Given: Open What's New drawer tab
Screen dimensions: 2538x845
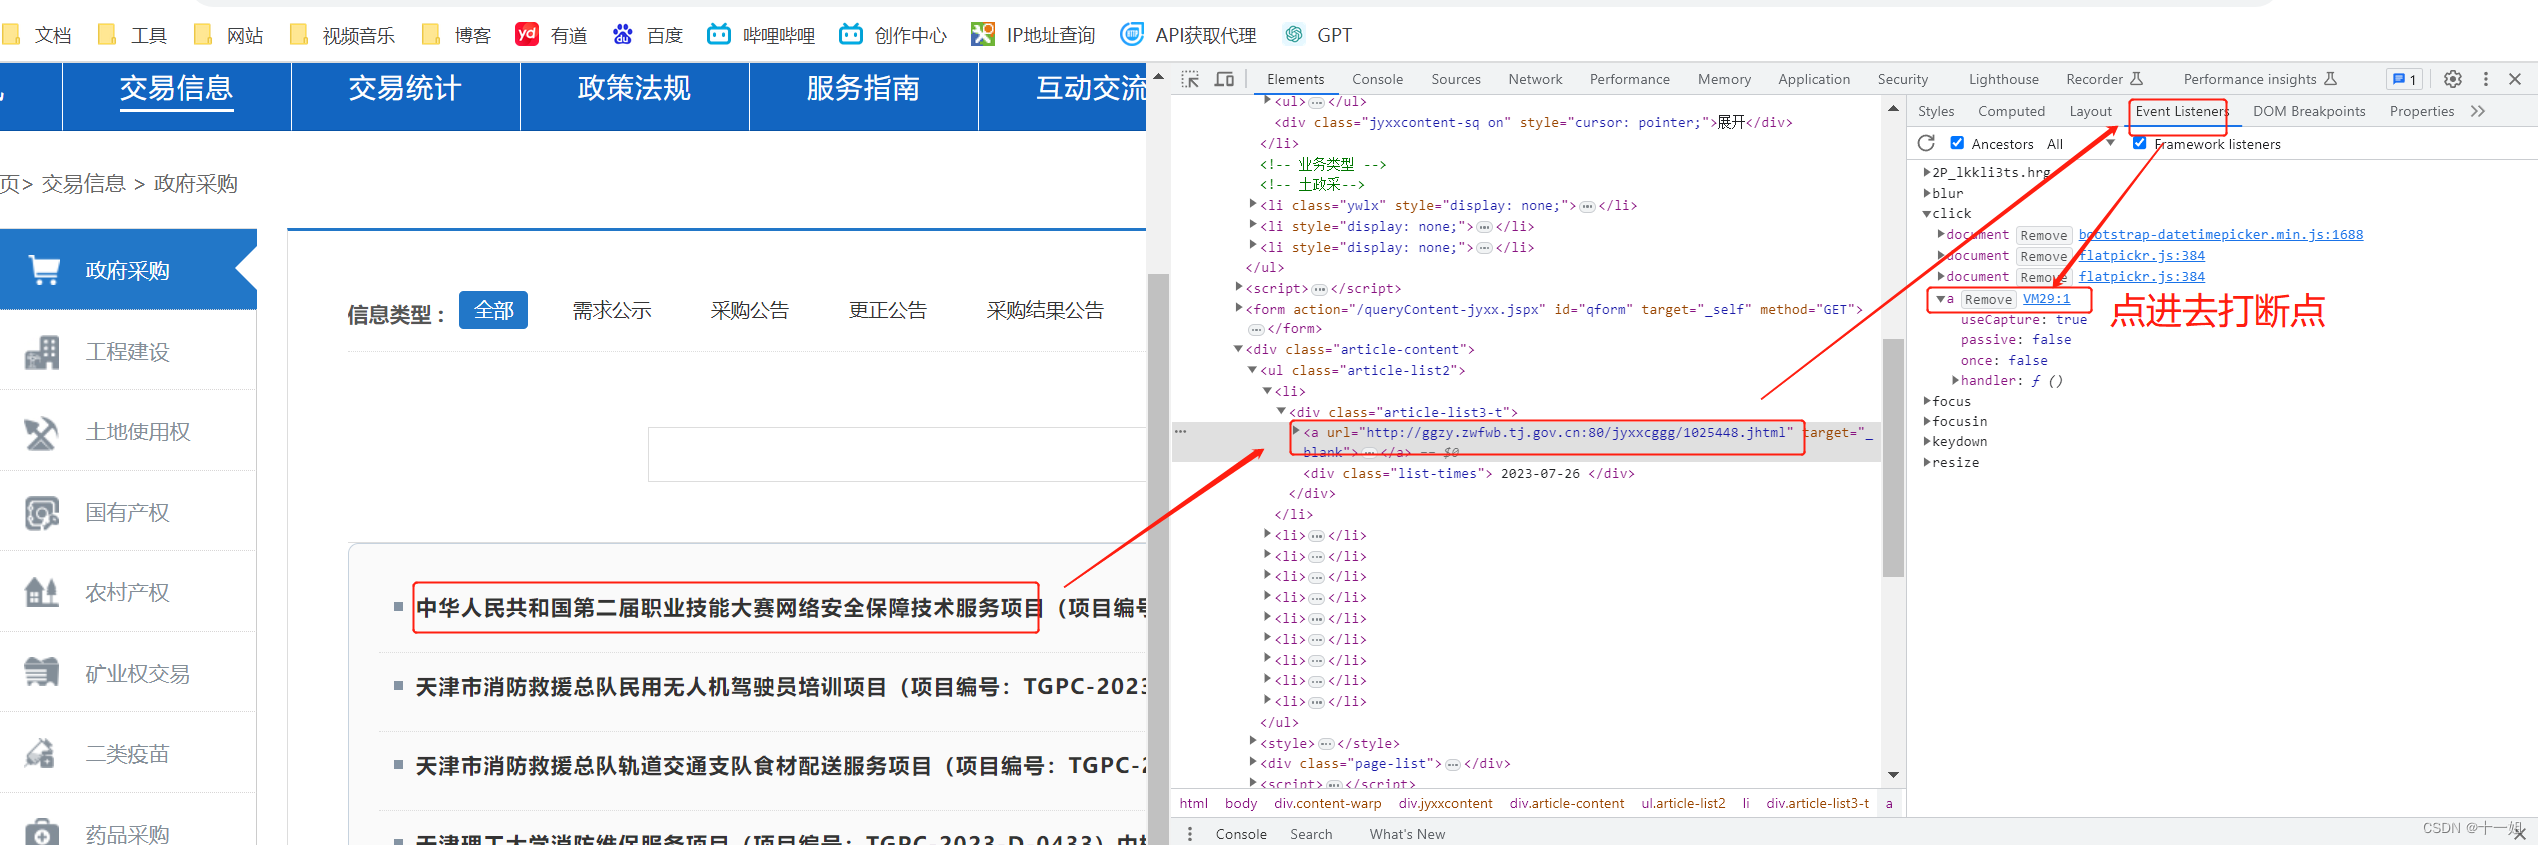Looking at the screenshot, I should pyautogui.click(x=1406, y=833).
